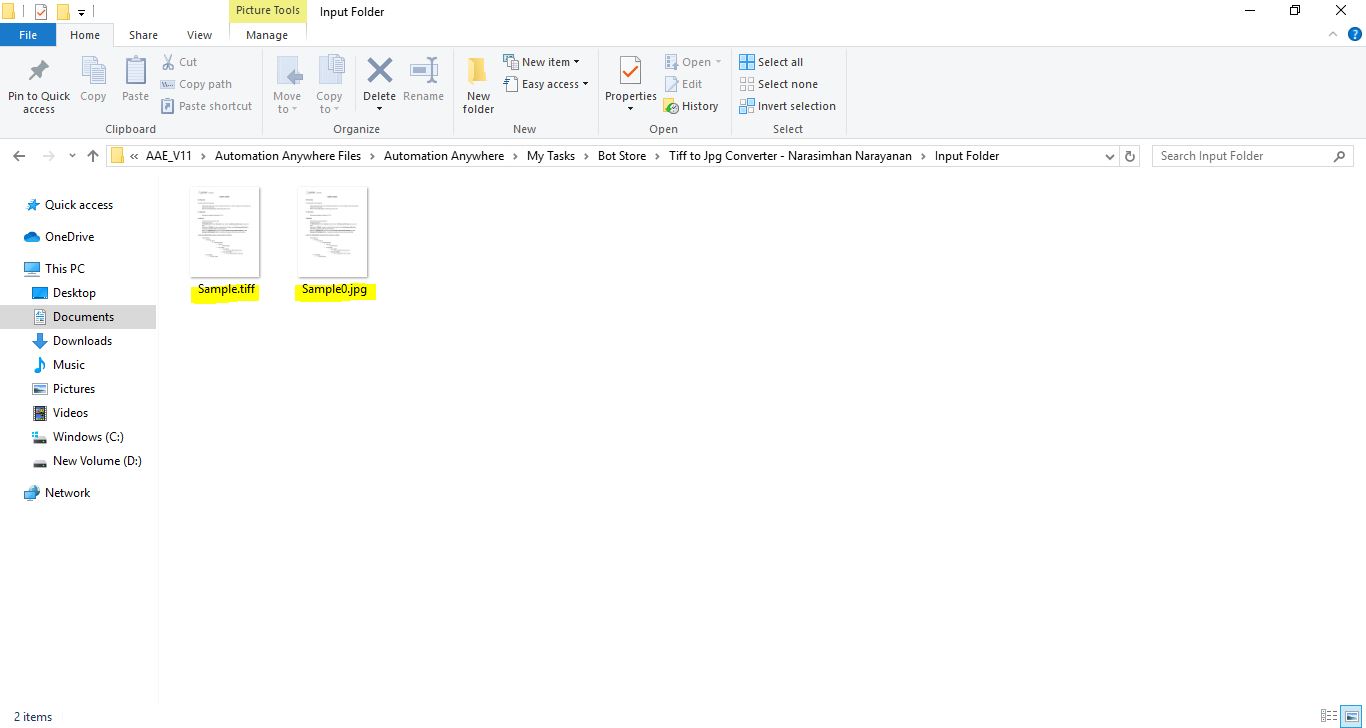Switch to large icons view in status bar
The width and height of the screenshot is (1366, 728).
pos(1350,716)
